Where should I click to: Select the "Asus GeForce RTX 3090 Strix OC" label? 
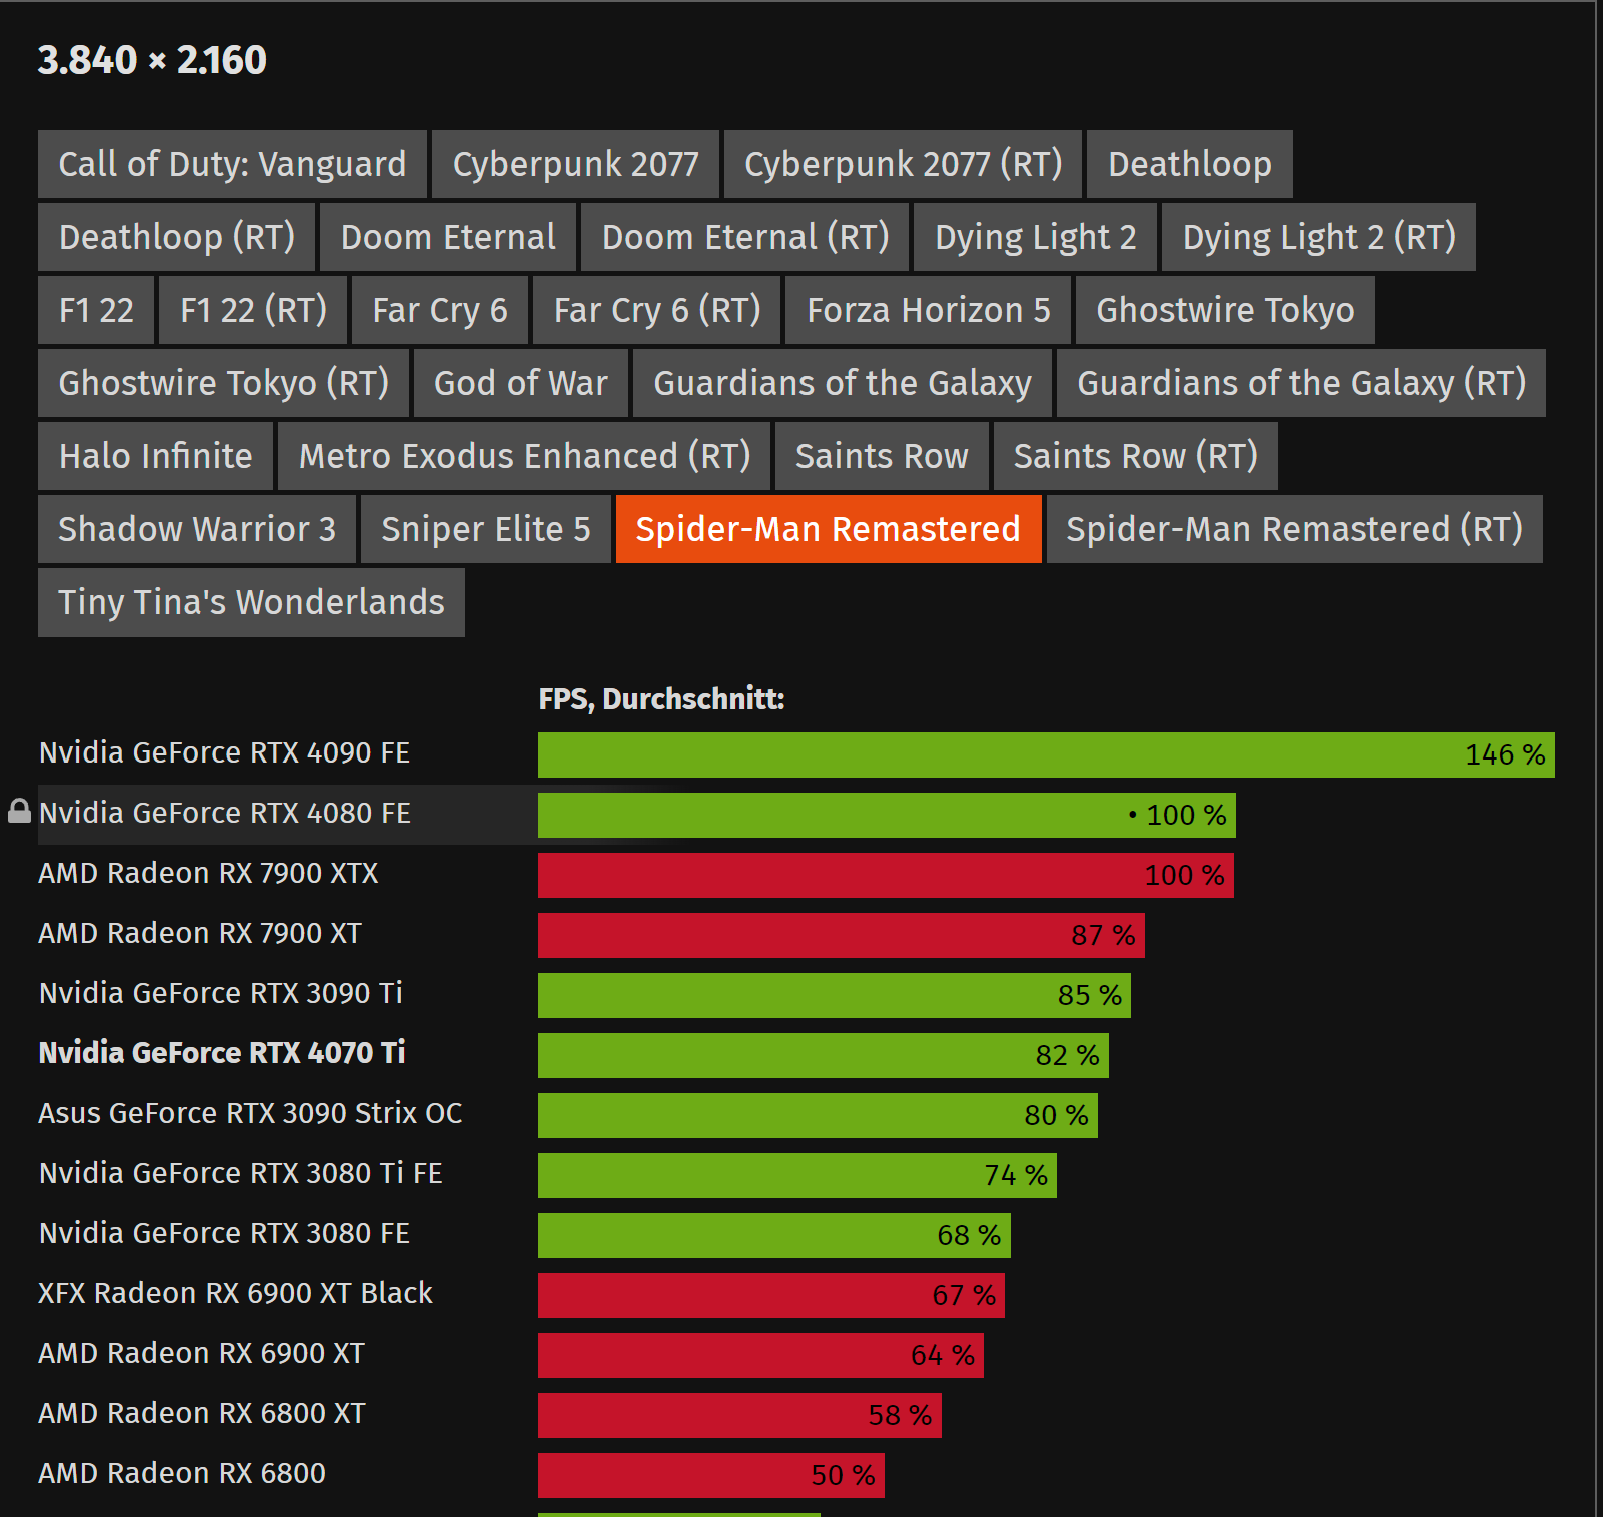(250, 1113)
